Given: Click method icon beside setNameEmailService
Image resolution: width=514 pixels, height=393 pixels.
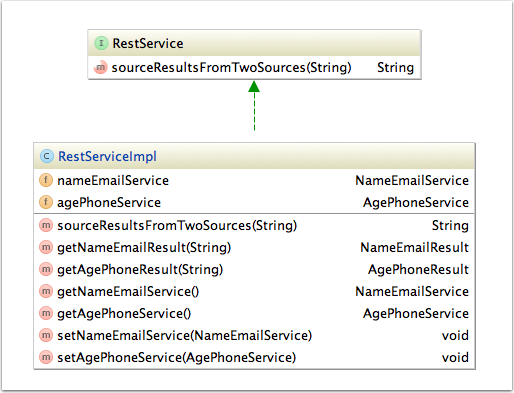Looking at the screenshot, I should [x=46, y=335].
